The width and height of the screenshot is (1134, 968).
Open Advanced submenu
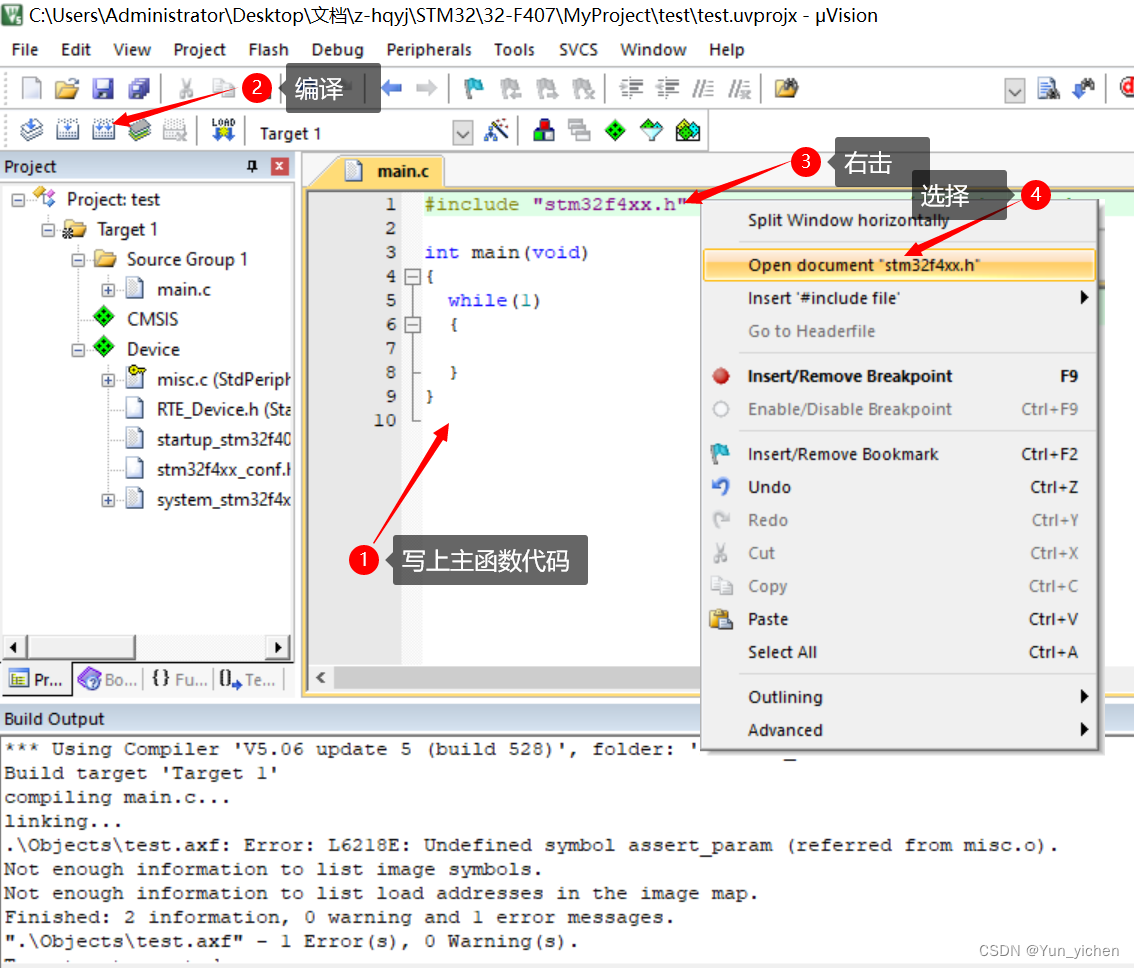pos(900,730)
